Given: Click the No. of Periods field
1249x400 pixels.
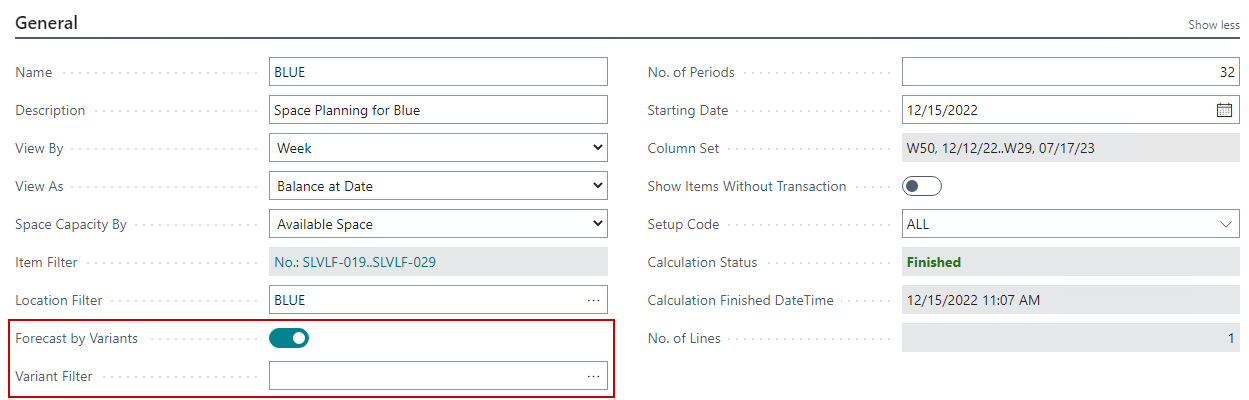Looking at the screenshot, I should click(x=1070, y=72).
